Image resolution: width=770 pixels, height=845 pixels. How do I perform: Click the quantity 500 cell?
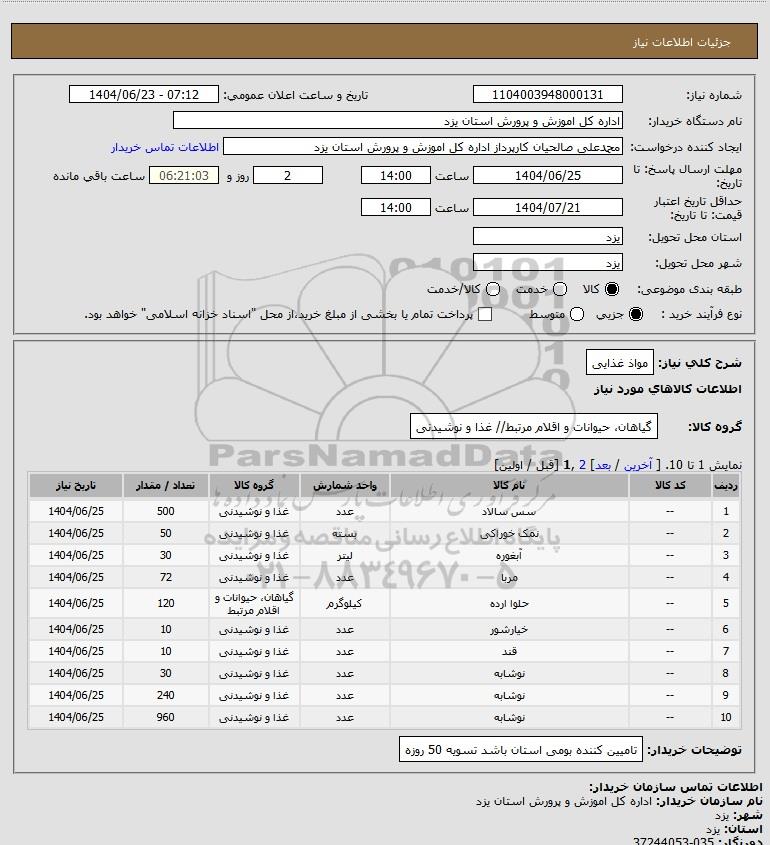(165, 511)
